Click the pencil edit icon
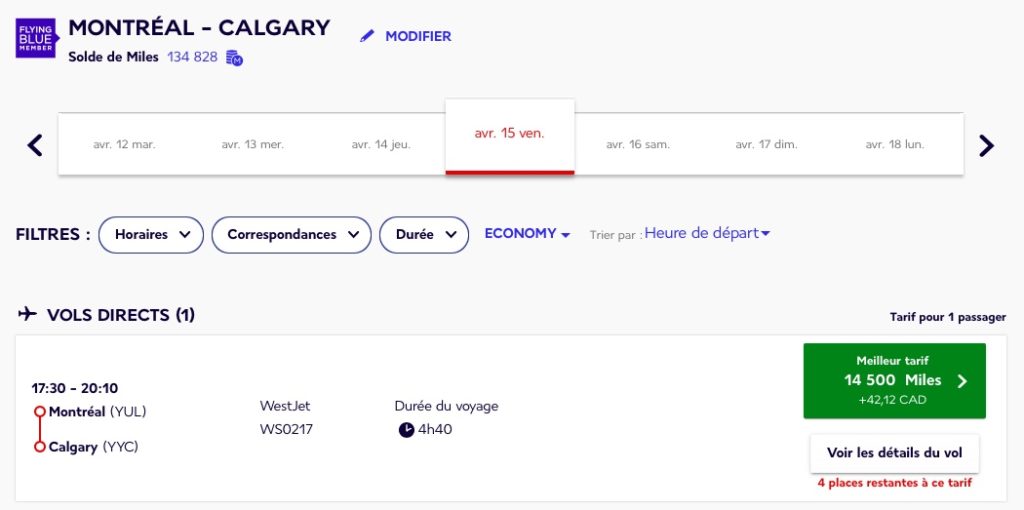1024x510 pixels. click(x=367, y=36)
